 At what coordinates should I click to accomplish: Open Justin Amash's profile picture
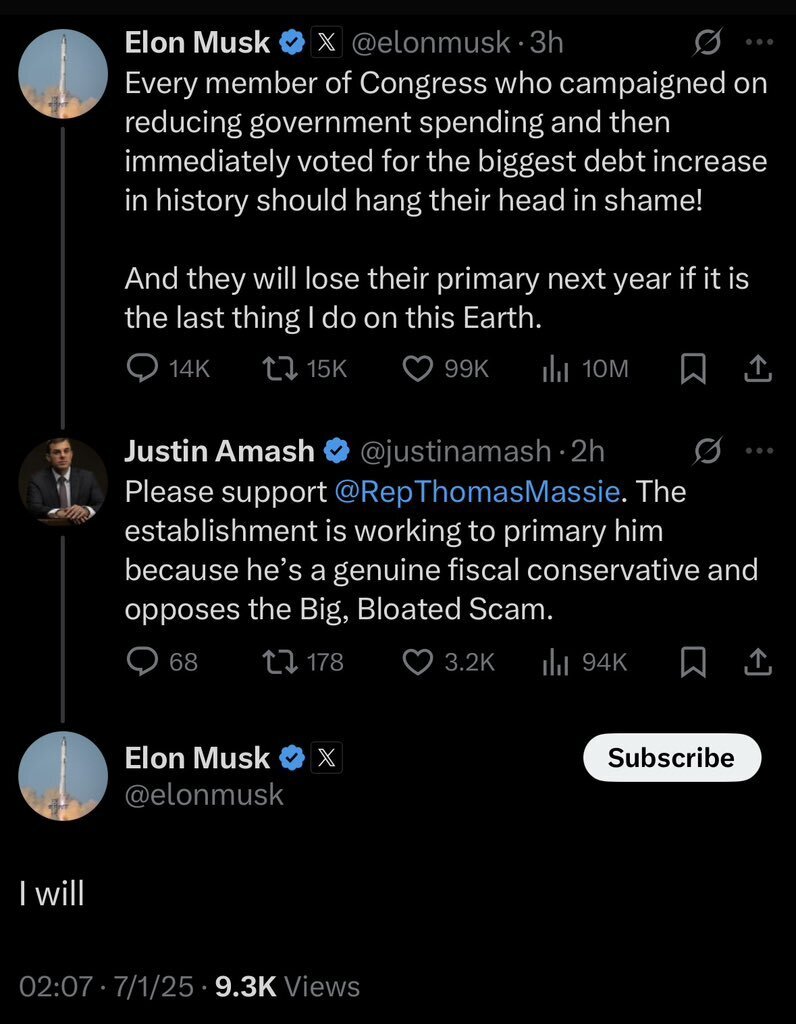coord(63,482)
